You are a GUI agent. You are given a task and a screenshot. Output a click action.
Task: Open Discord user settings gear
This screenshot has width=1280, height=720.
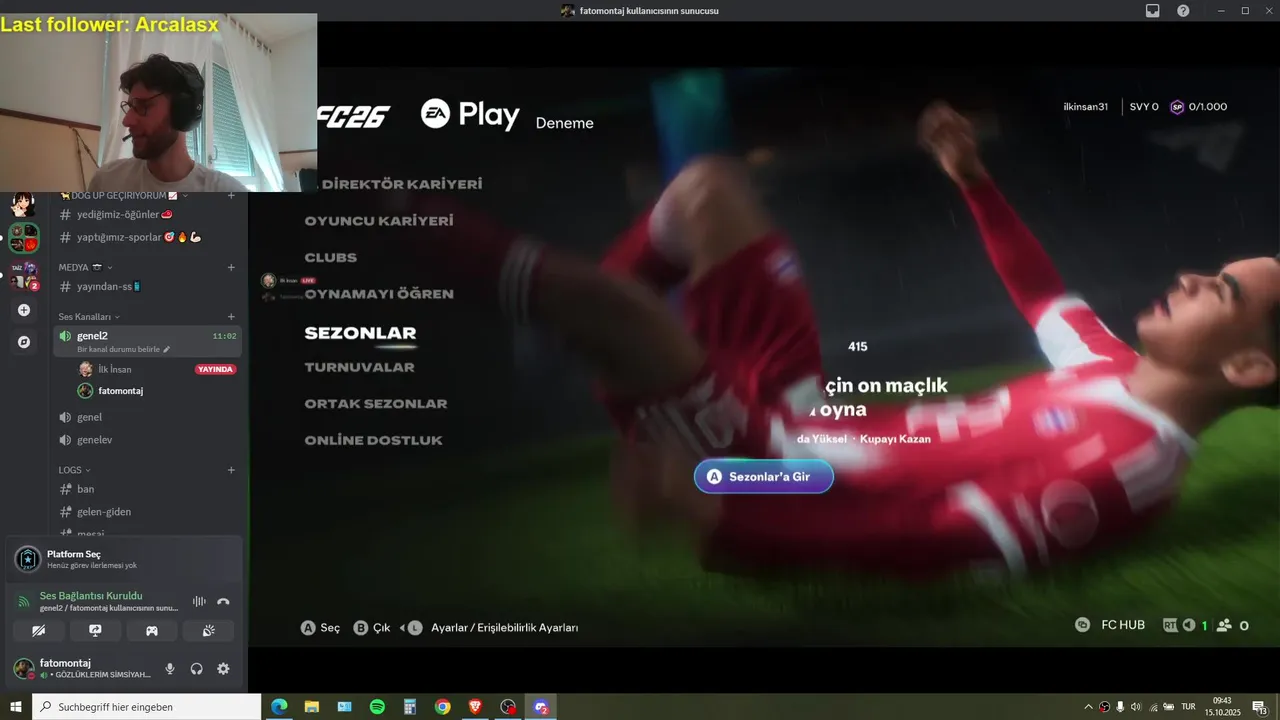[x=223, y=669]
